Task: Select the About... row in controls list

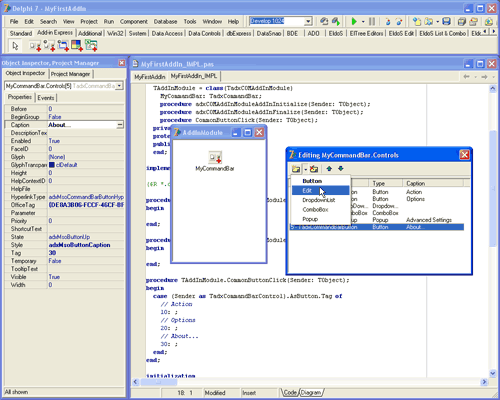Action: [377, 227]
